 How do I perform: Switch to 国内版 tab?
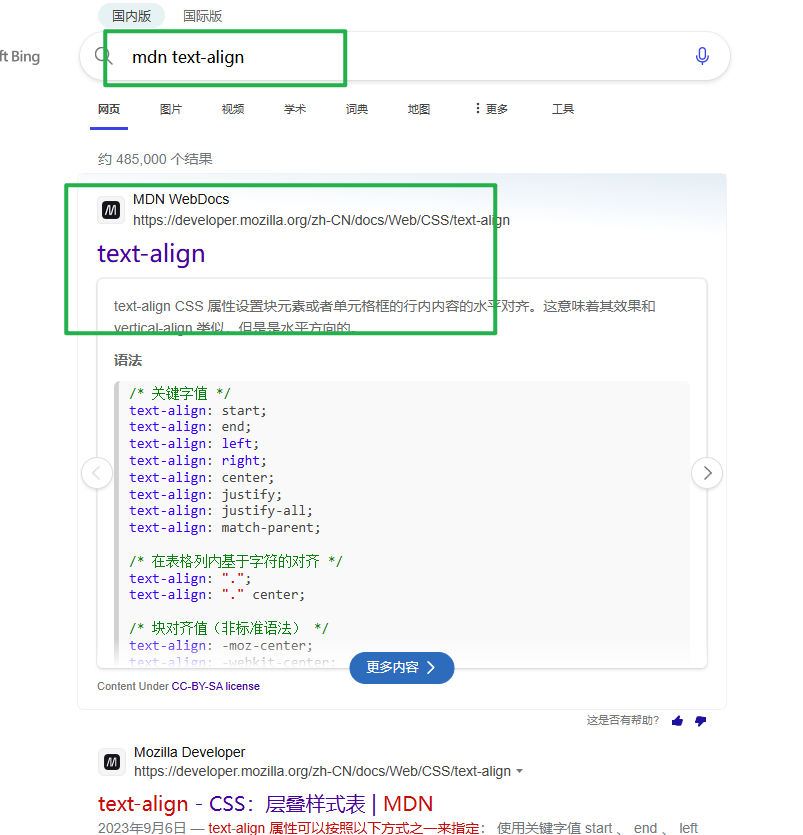pyautogui.click(x=132, y=16)
